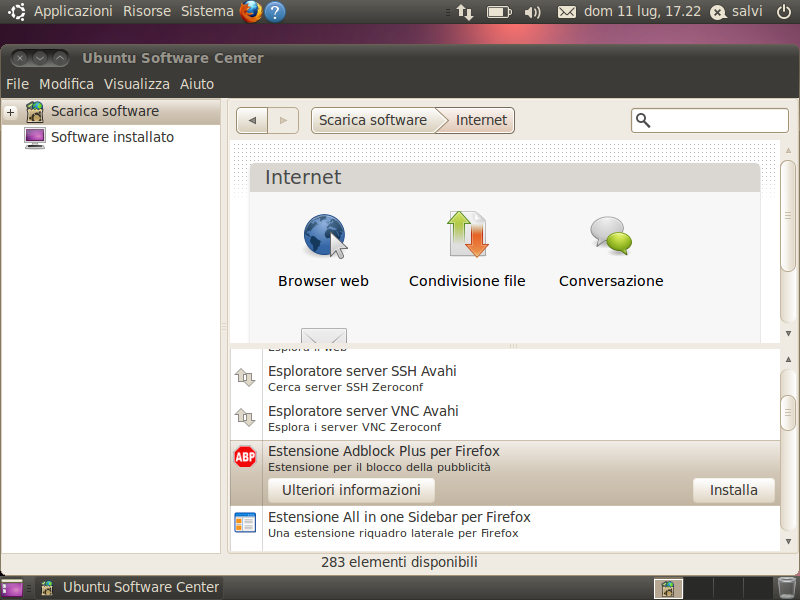Click the network connection indicator
Screen dimensions: 800x600
(465, 12)
